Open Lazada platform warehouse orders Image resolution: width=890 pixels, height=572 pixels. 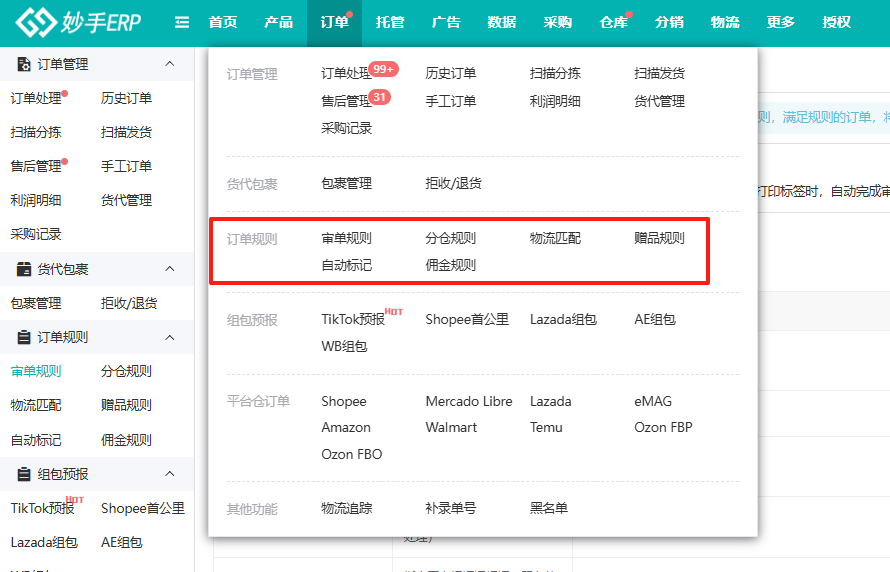[551, 401]
